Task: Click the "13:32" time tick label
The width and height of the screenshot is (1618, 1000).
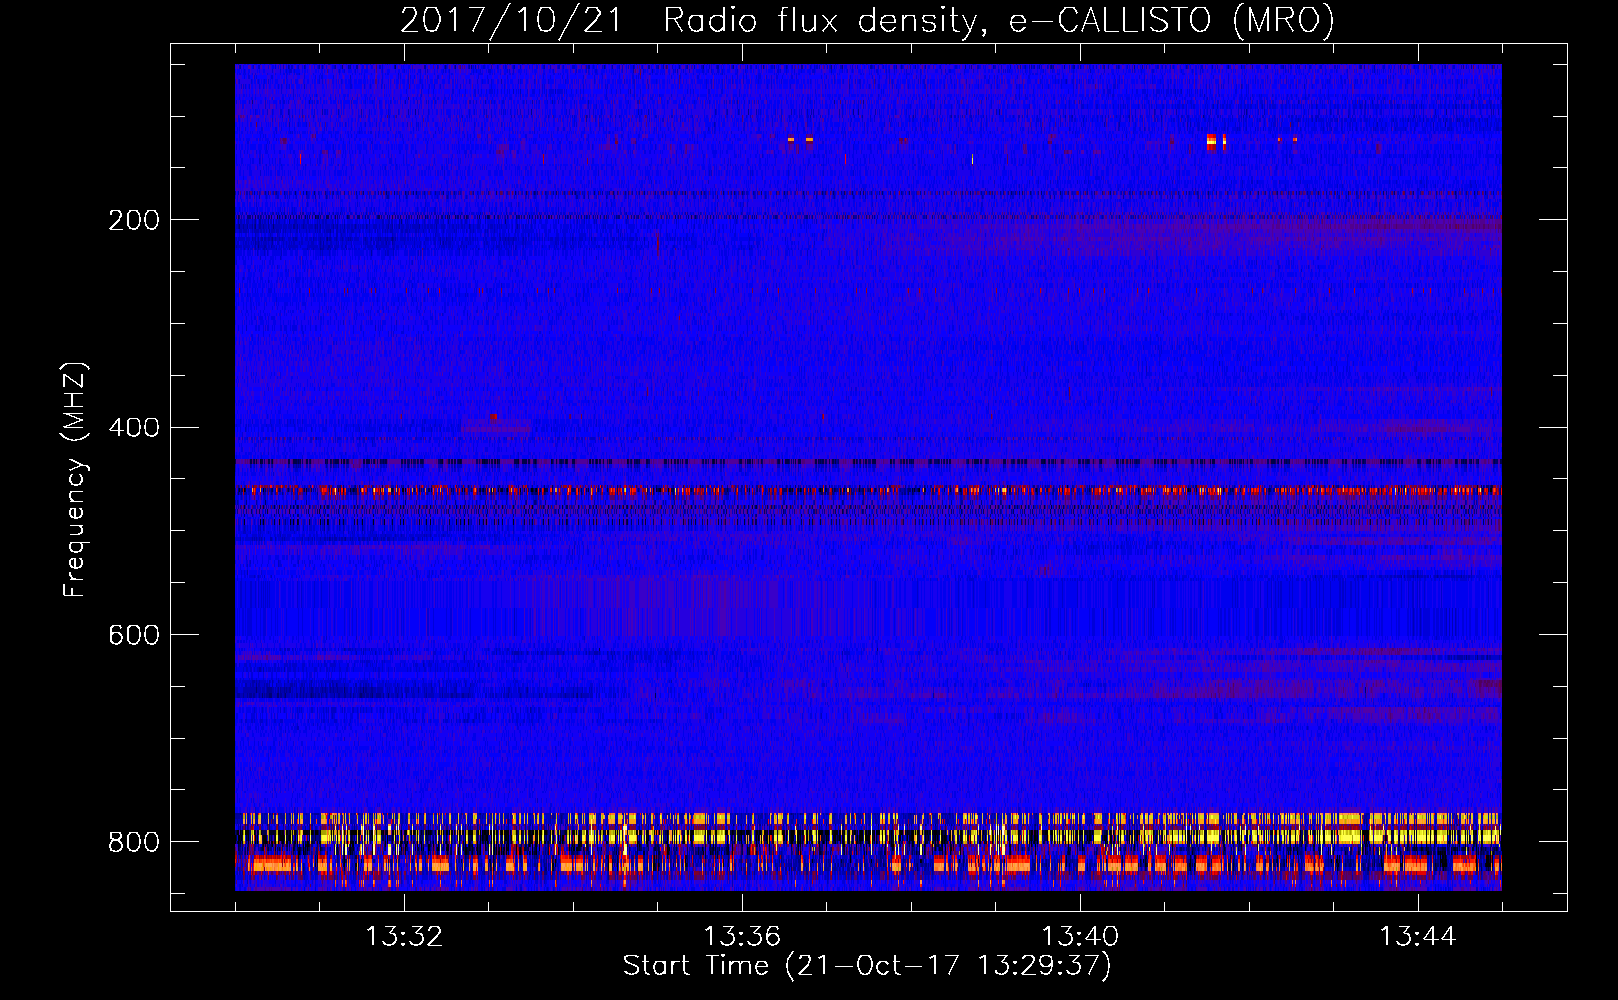Action: pyautogui.click(x=404, y=937)
